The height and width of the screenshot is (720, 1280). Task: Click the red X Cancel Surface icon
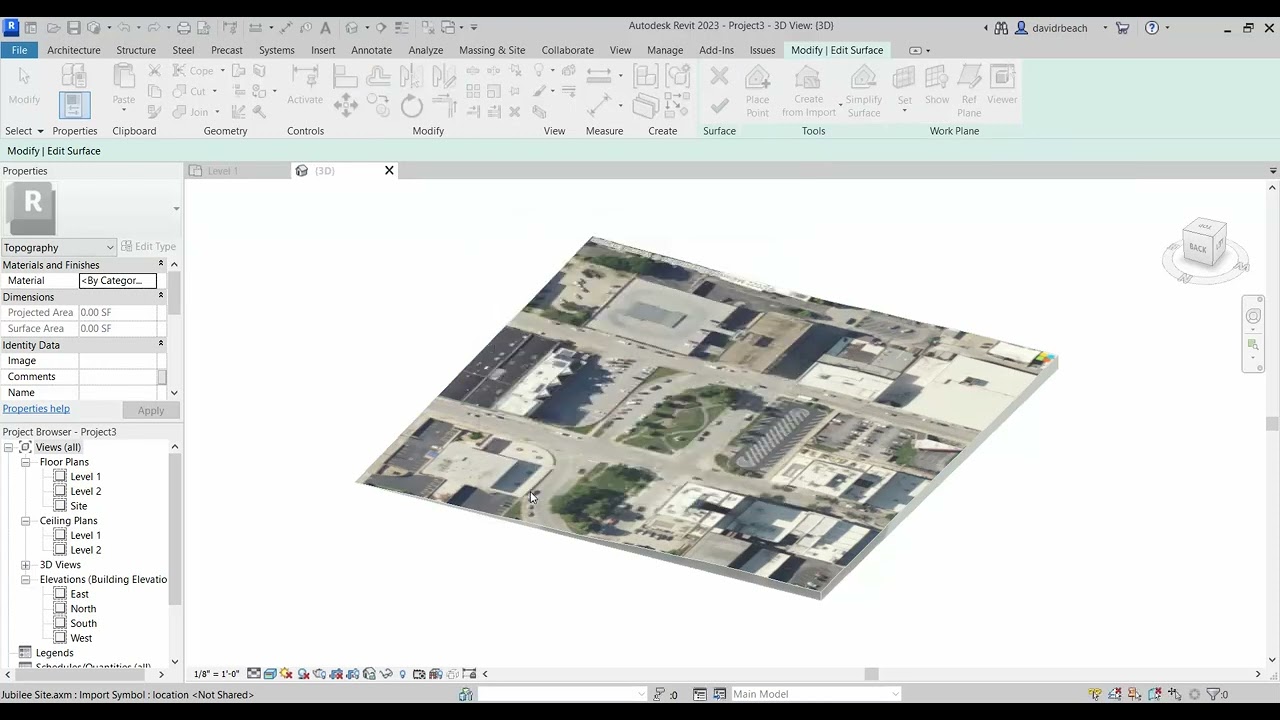[719, 76]
